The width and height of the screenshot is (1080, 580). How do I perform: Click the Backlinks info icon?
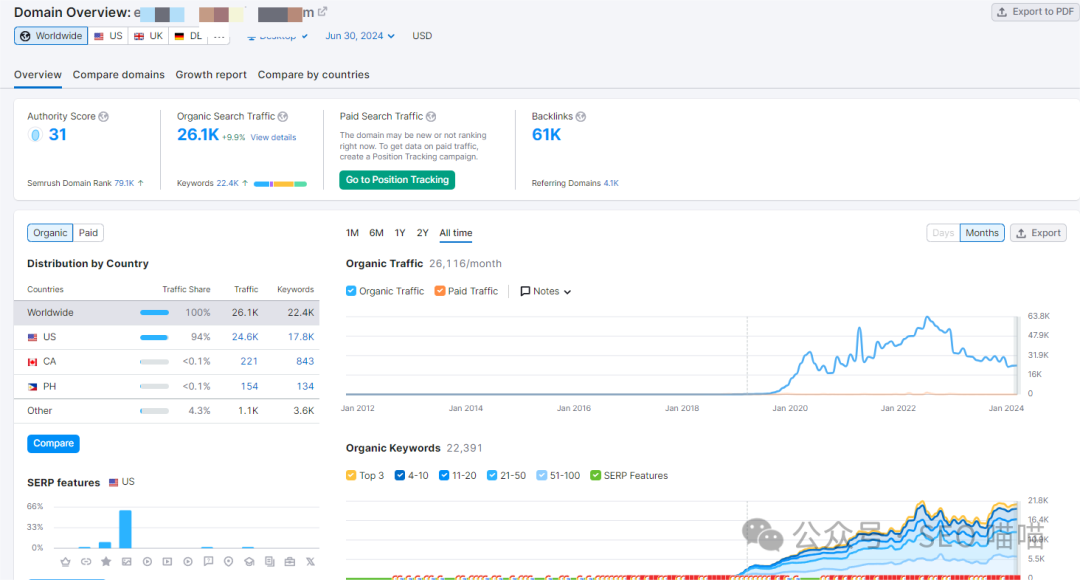click(582, 117)
